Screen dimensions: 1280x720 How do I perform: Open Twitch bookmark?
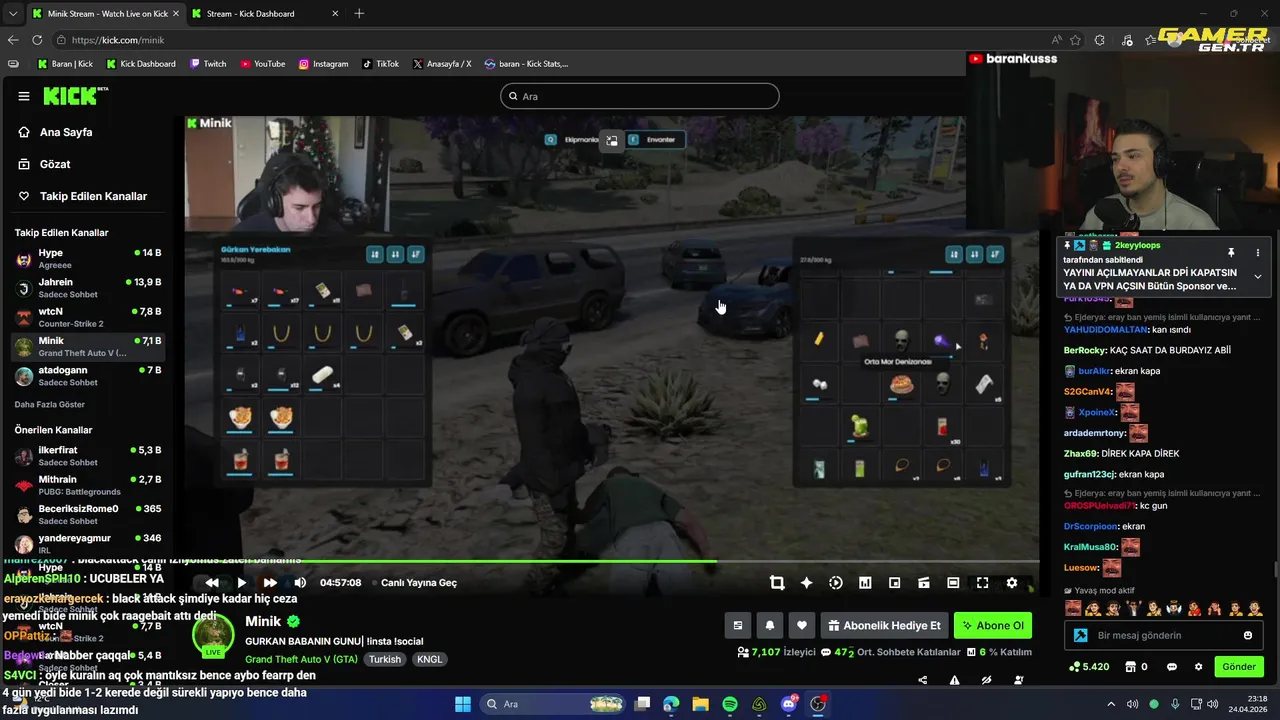[208, 64]
